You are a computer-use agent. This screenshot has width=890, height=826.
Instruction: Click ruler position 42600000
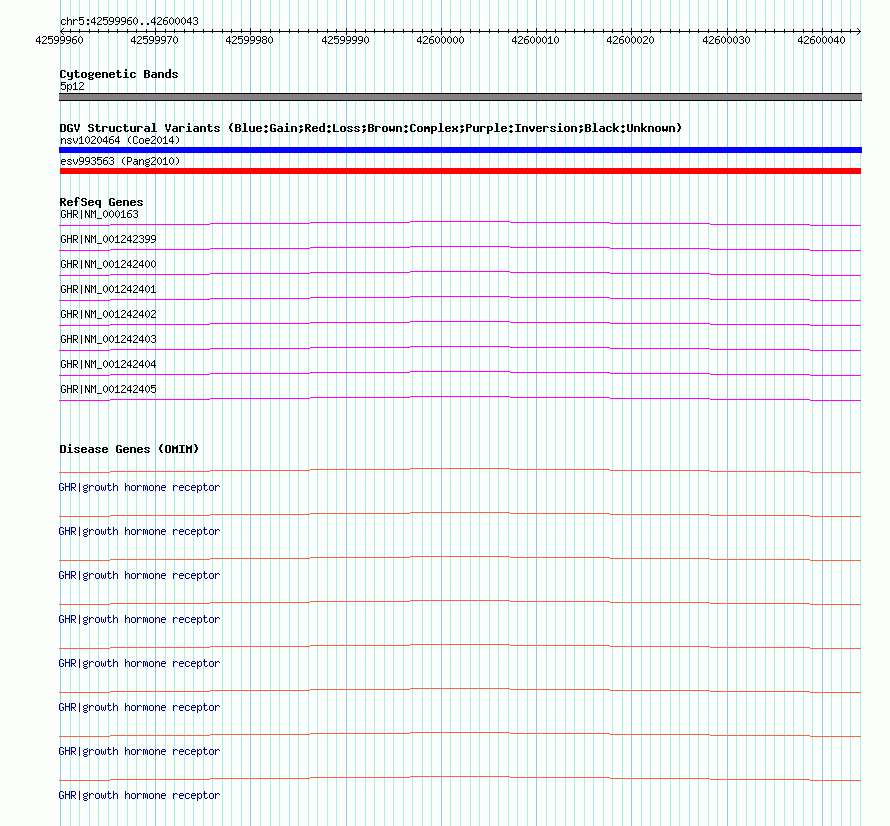[440, 40]
